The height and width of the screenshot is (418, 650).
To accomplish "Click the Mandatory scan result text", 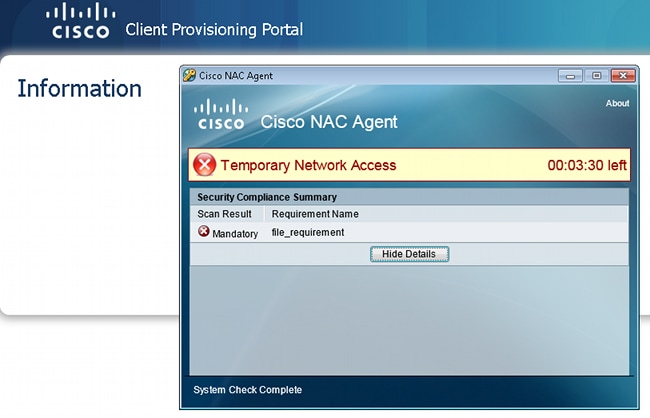I will point(235,234).
